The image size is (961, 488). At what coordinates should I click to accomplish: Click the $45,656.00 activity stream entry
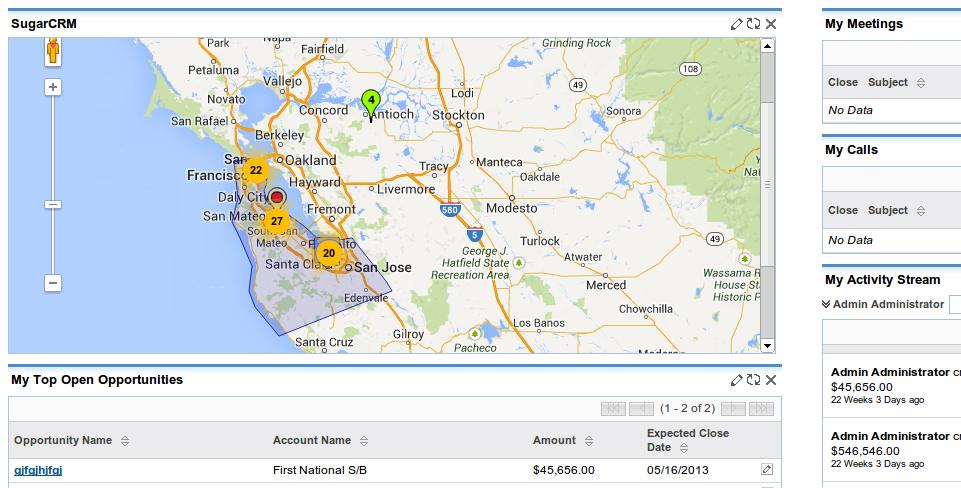(862, 387)
